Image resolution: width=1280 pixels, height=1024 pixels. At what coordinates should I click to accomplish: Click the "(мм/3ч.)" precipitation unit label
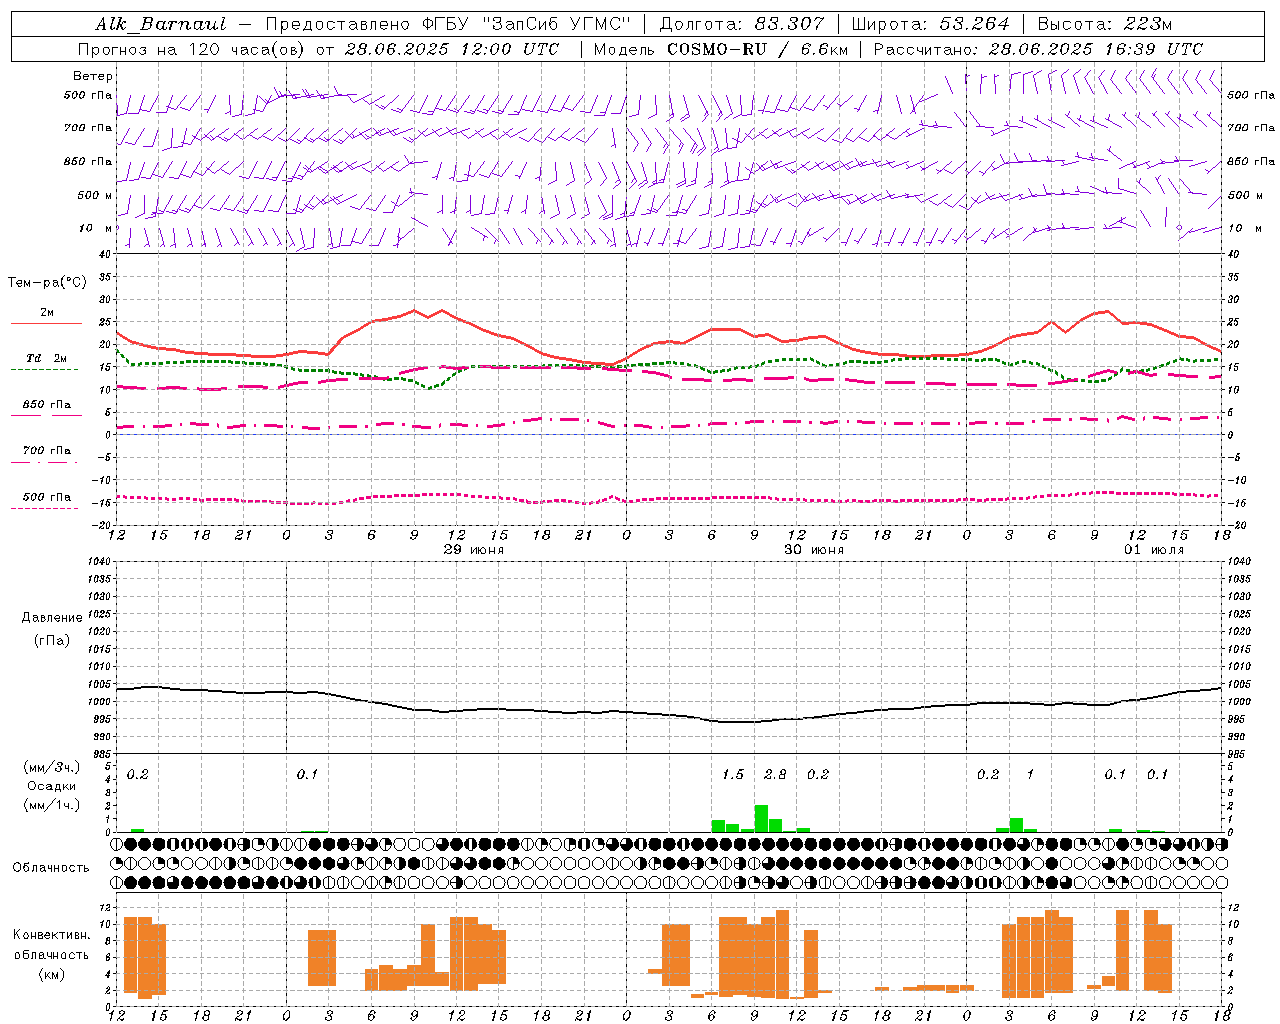point(52,768)
